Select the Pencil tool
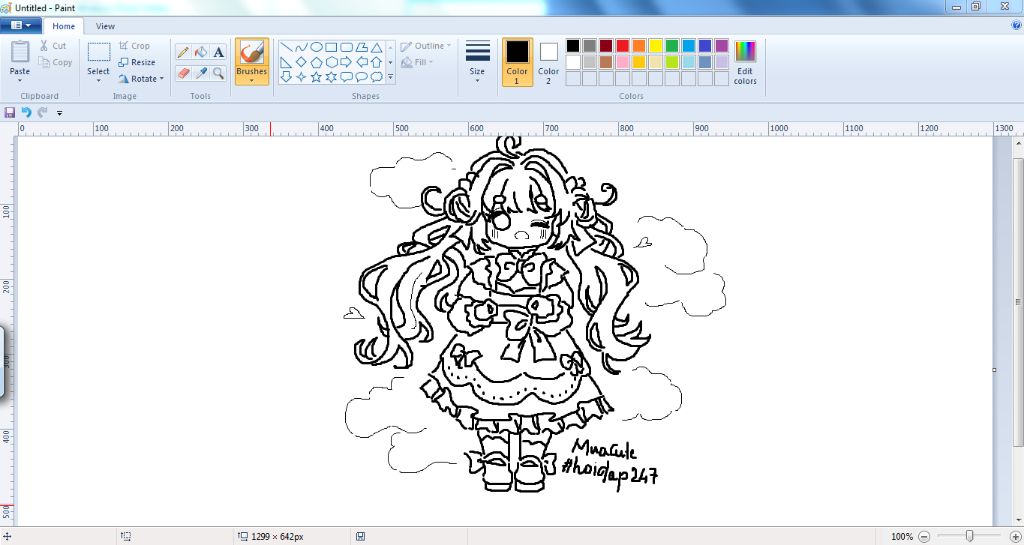This screenshot has width=1024, height=545. pyautogui.click(x=184, y=53)
